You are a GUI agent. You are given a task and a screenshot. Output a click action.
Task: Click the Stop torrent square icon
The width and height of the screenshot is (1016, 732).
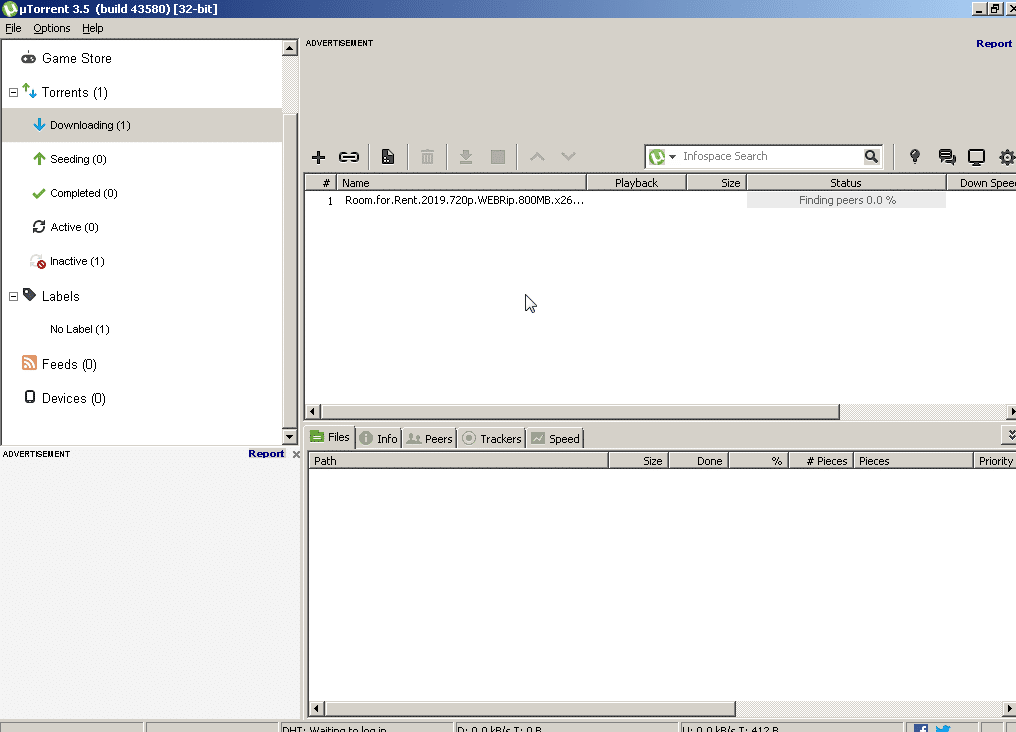pyautogui.click(x=498, y=157)
